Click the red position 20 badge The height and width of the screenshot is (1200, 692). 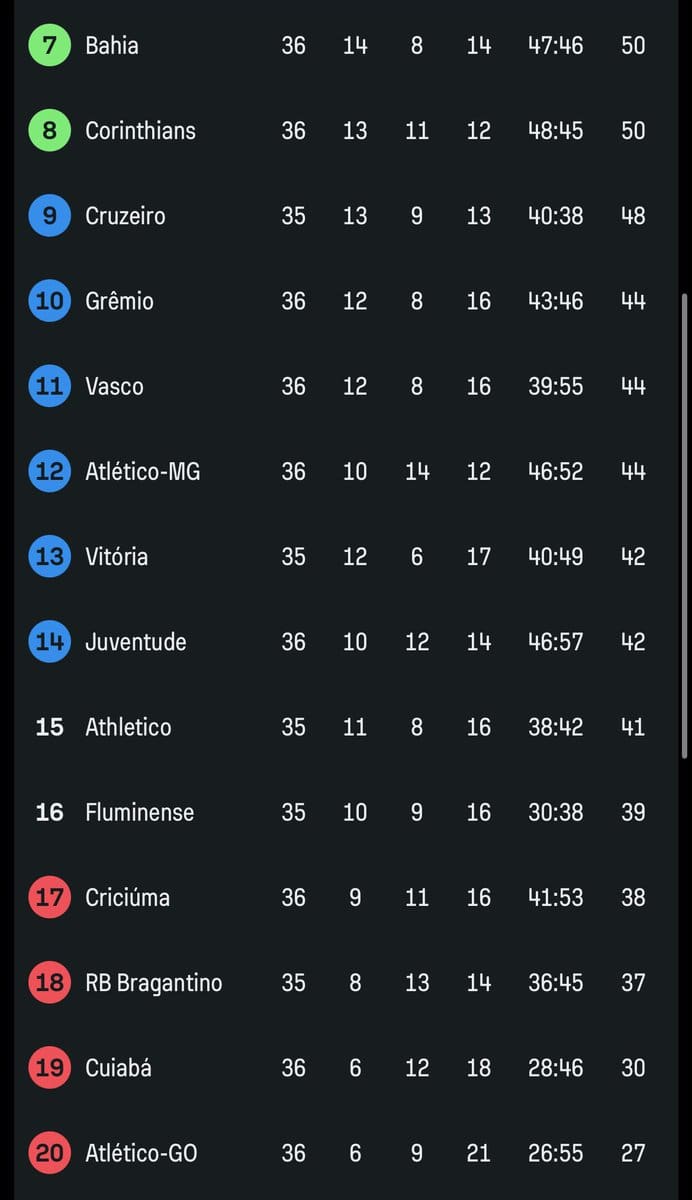49,1153
